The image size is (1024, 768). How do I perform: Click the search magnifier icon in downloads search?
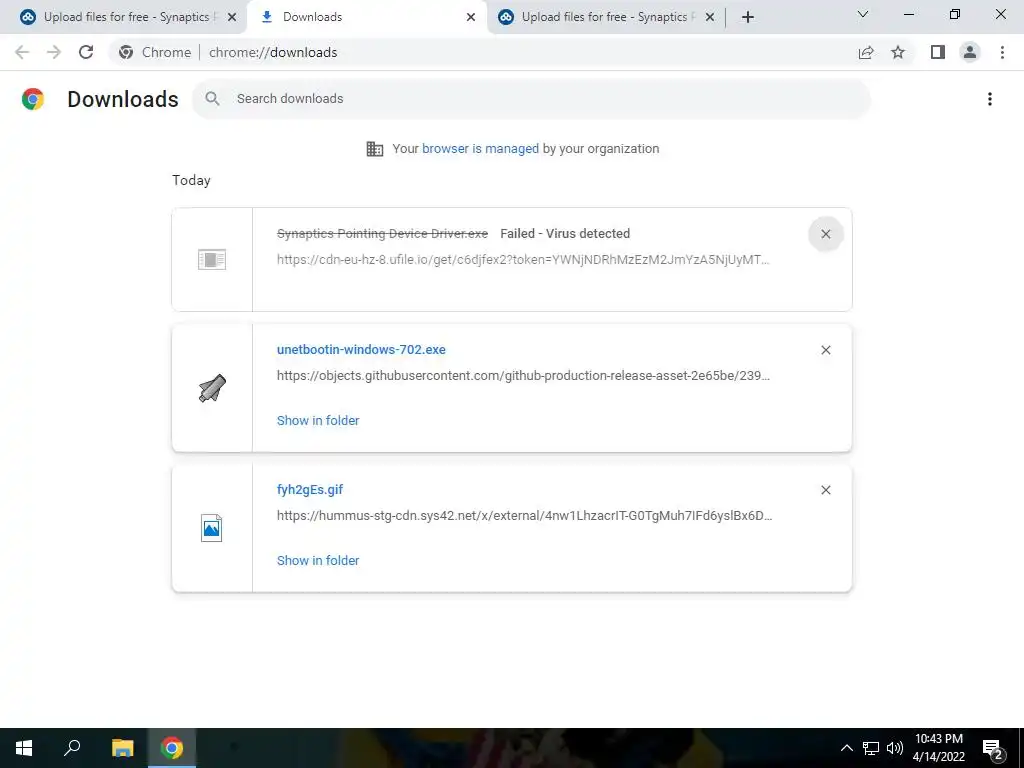click(212, 99)
